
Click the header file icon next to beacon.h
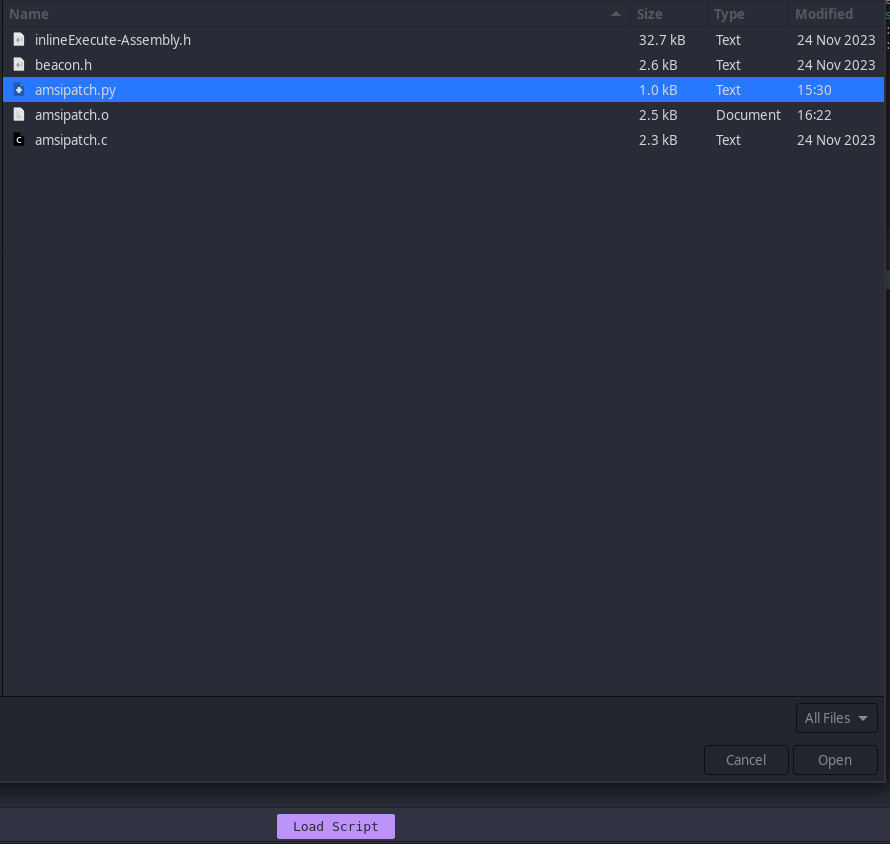(18, 64)
